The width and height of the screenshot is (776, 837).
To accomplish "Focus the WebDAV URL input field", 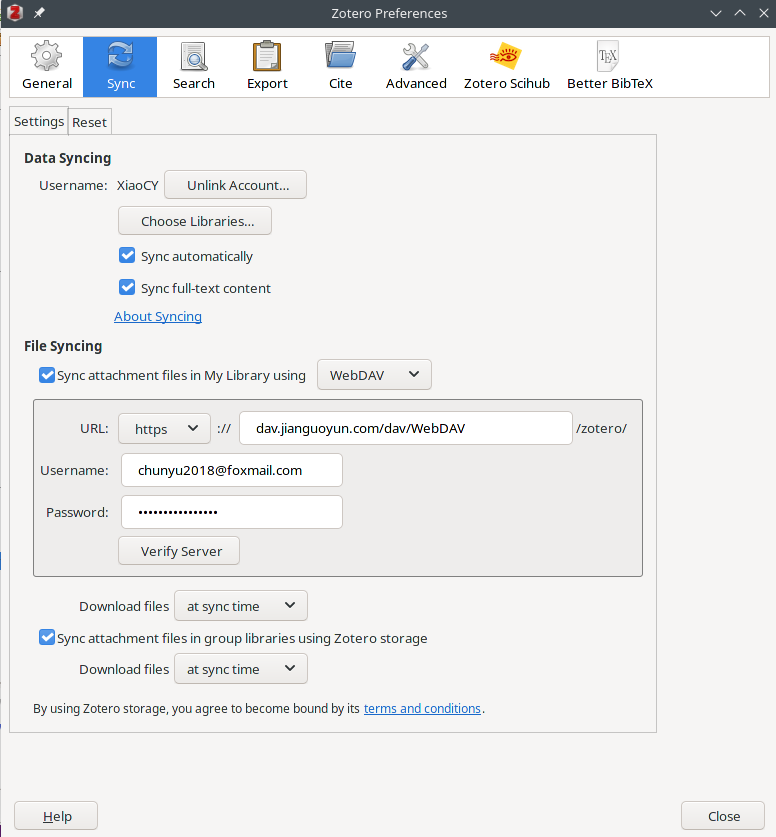I will point(406,428).
